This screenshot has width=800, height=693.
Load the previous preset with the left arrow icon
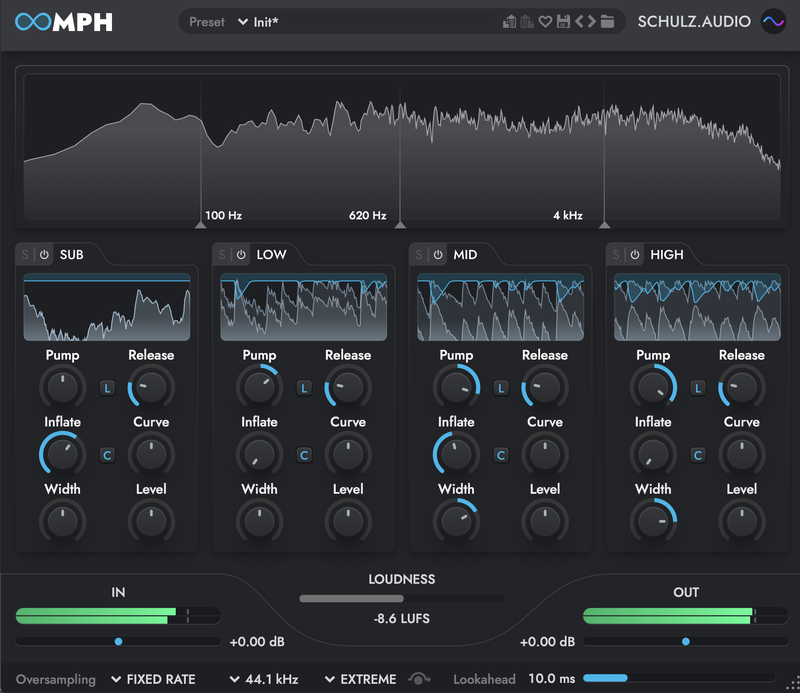click(578, 21)
